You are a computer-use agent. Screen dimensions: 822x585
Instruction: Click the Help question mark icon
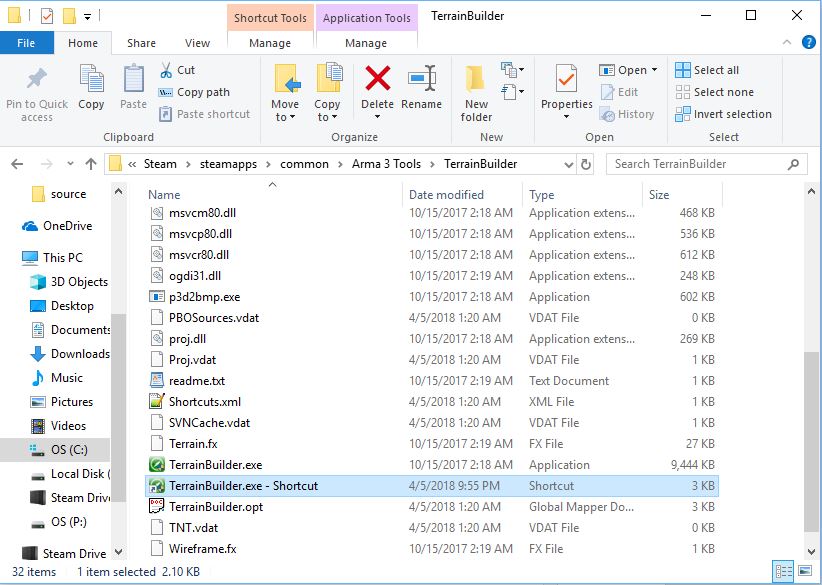808,42
